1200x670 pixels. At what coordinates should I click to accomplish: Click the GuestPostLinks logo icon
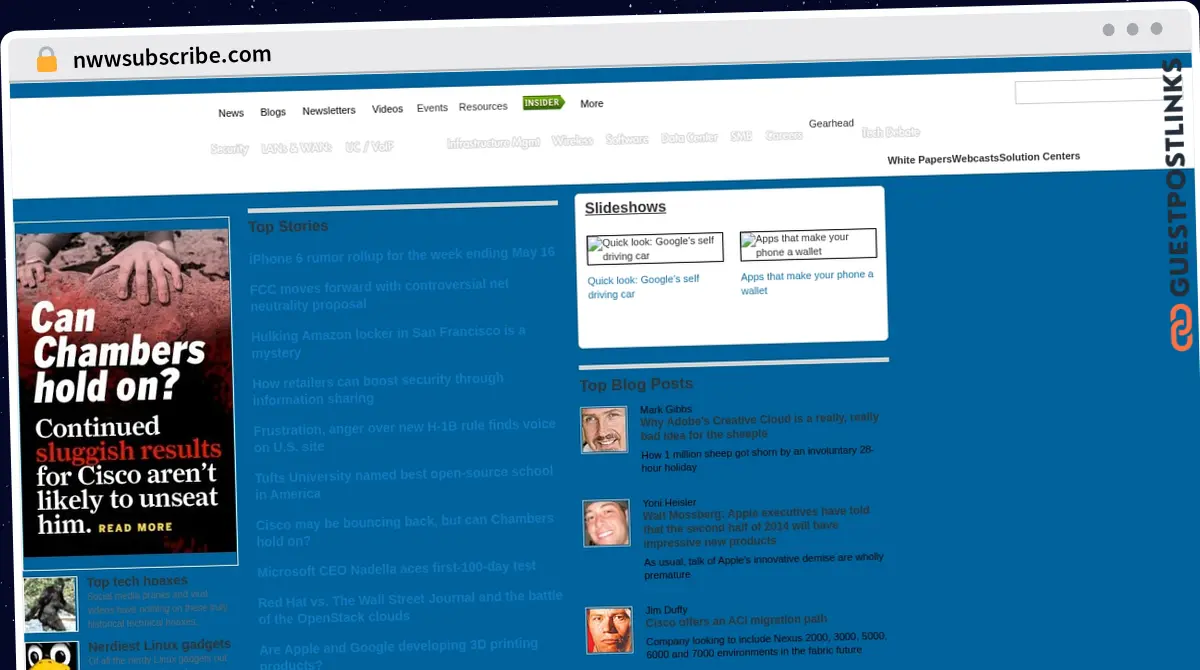(1183, 329)
